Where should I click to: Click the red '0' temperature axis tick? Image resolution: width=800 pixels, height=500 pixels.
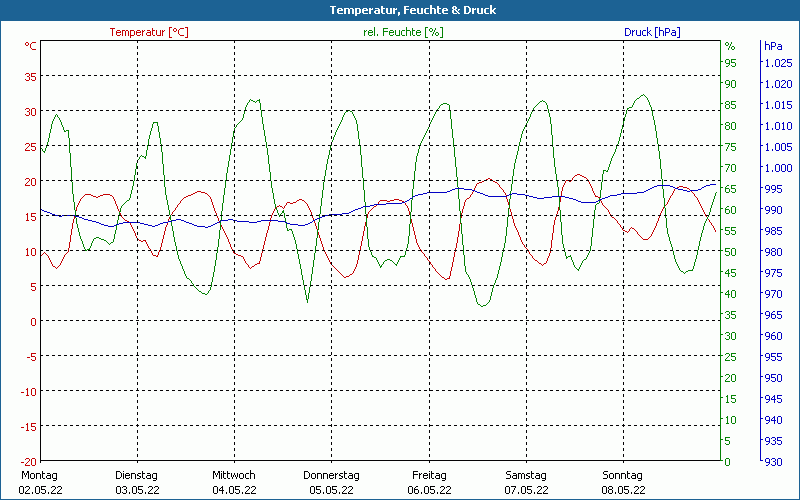pyautogui.click(x=34, y=322)
